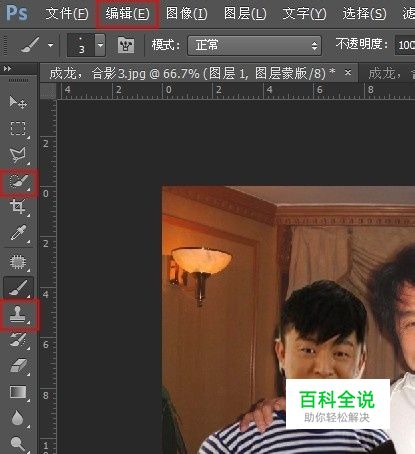This screenshot has width=415, height=454.
Task: Click the ruler origin corner box
Action: (48, 90)
